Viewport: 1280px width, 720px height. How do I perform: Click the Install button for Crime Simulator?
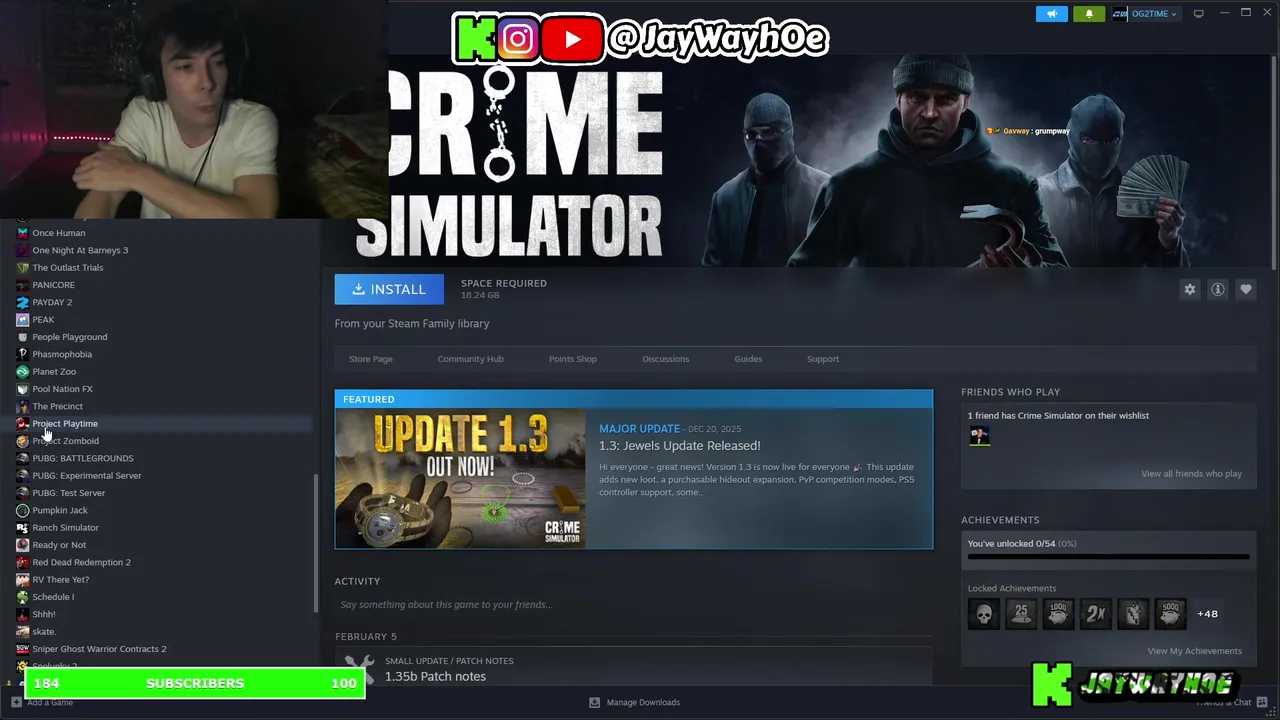click(389, 289)
